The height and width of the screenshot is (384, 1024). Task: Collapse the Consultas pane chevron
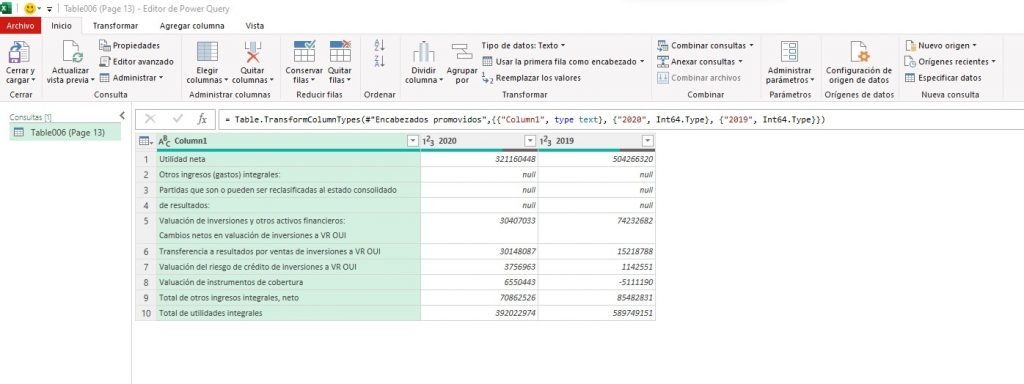coord(121,116)
